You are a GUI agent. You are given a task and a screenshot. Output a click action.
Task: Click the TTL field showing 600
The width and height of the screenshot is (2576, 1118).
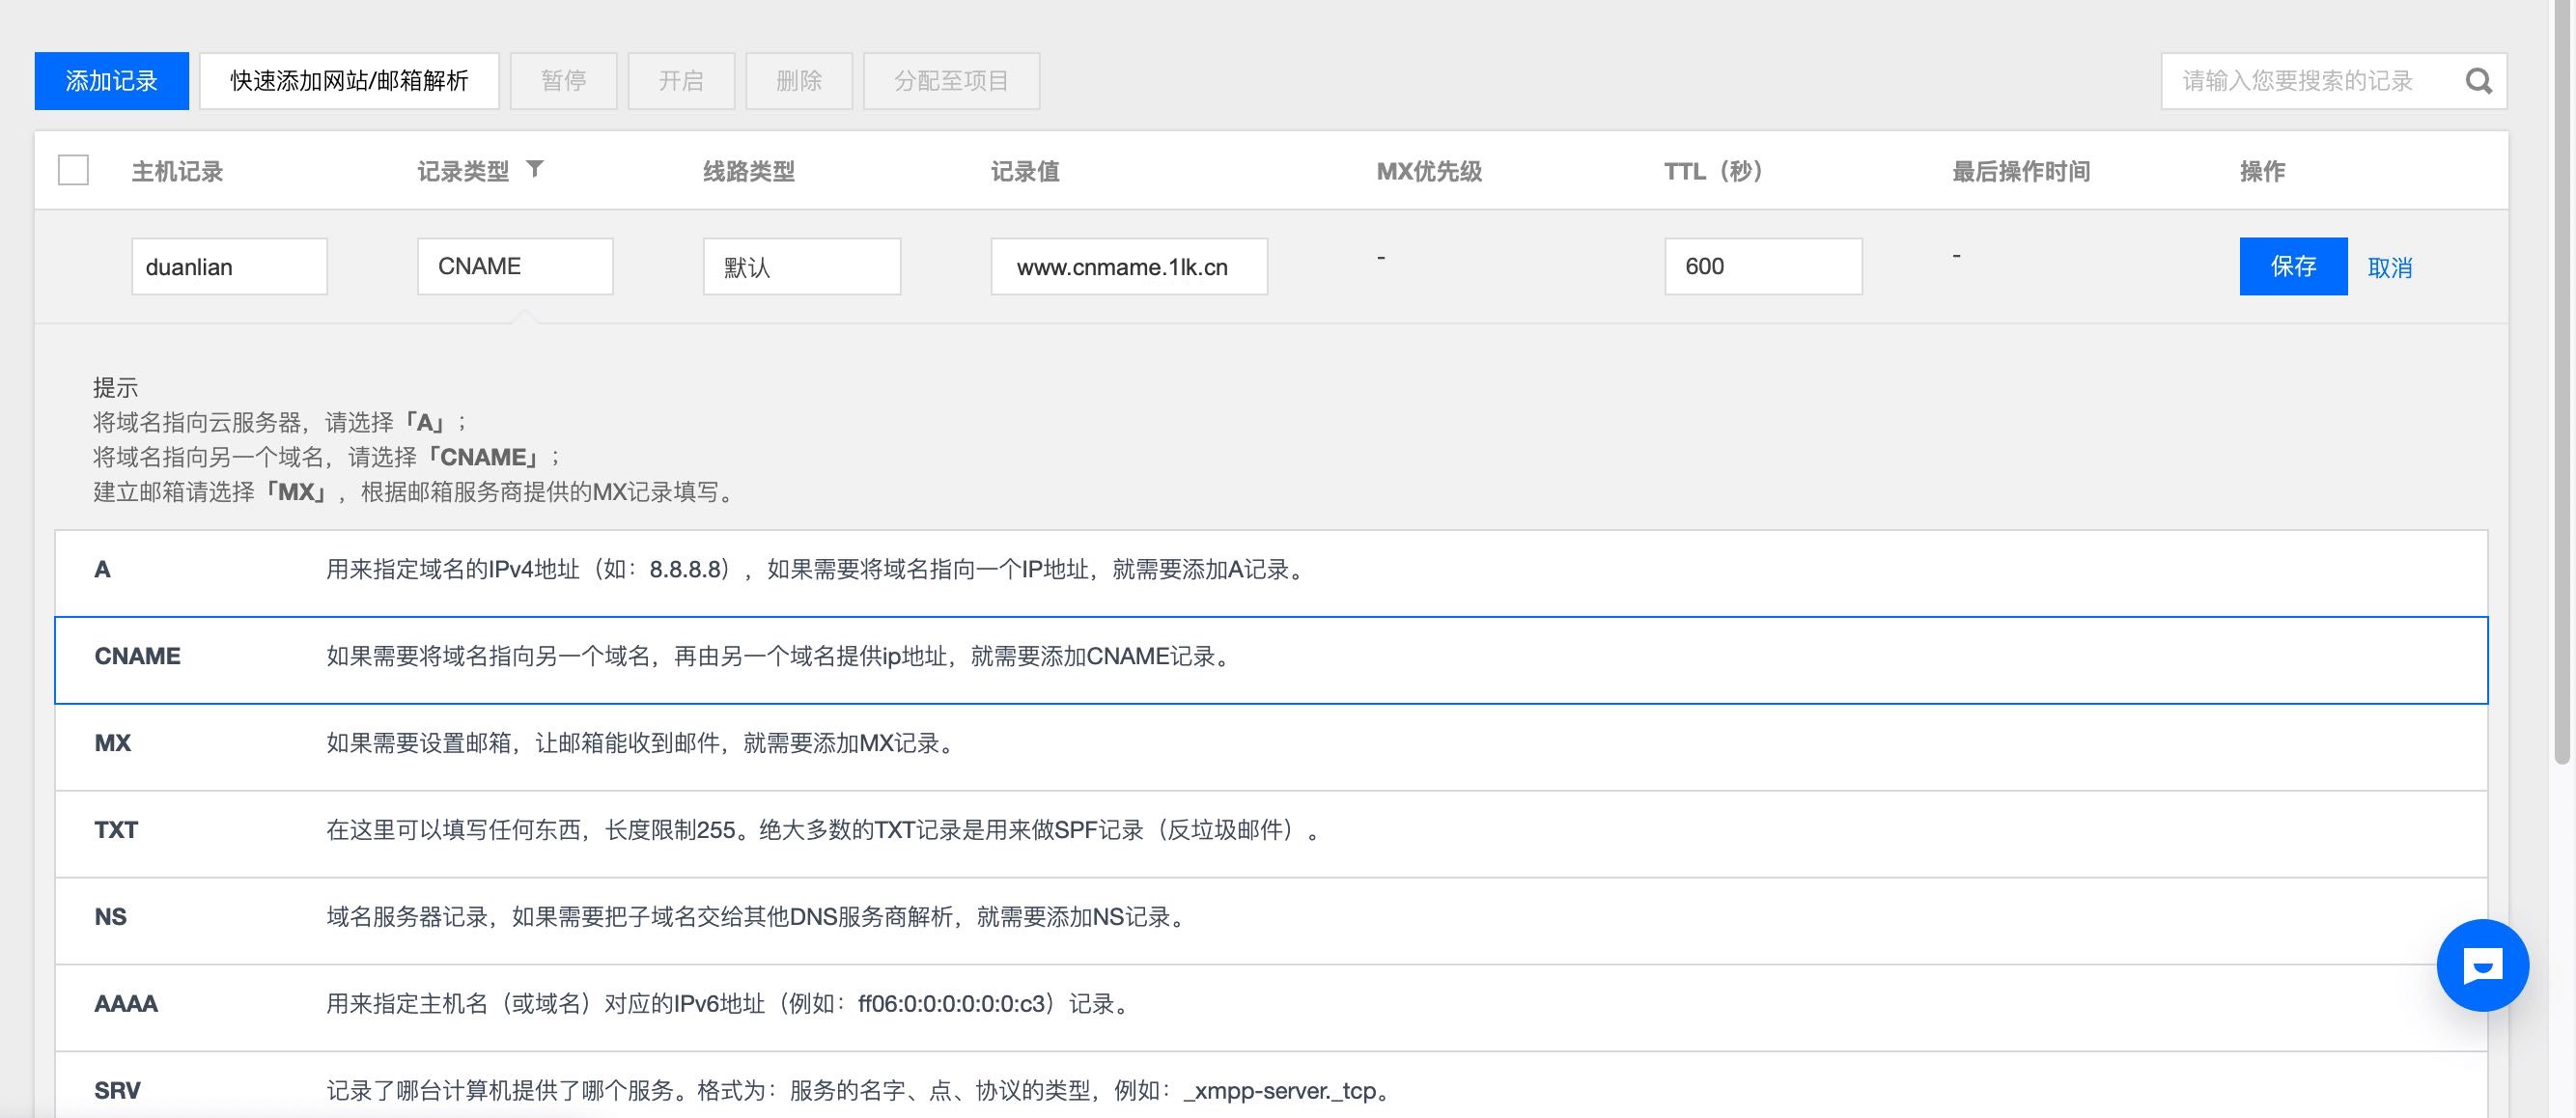tap(1762, 266)
